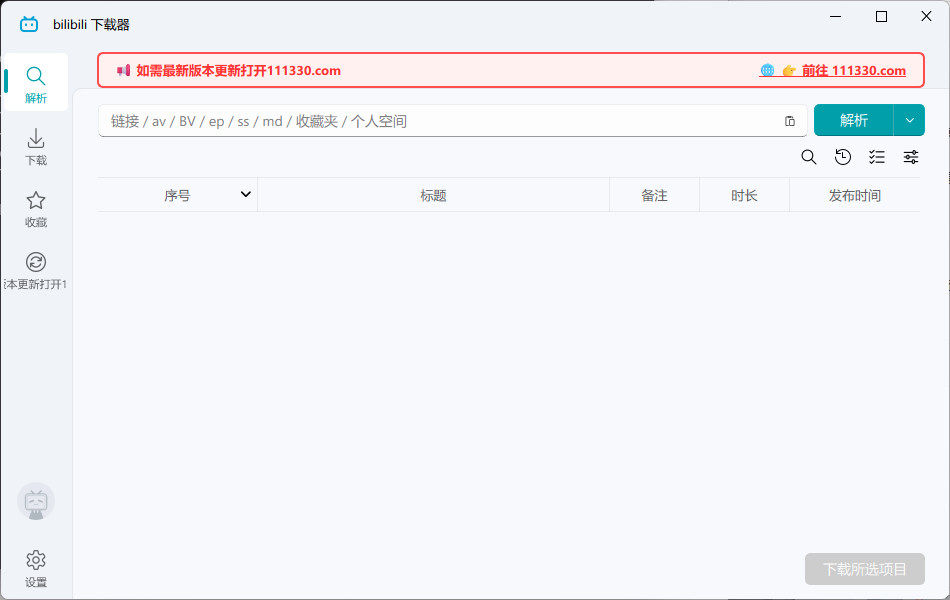Switch to the 下载 download tab
Image resolution: width=950 pixels, height=600 pixels.
[36, 146]
